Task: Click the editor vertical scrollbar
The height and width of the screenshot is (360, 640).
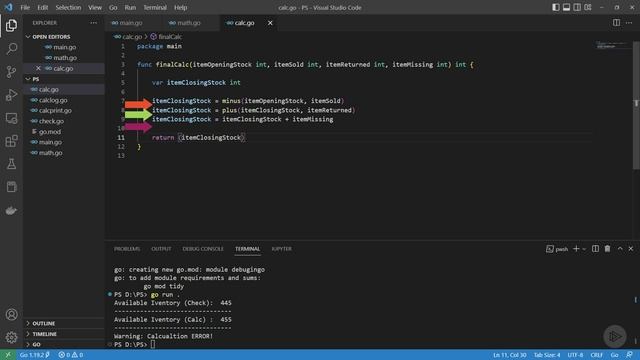Action: coord(636,105)
